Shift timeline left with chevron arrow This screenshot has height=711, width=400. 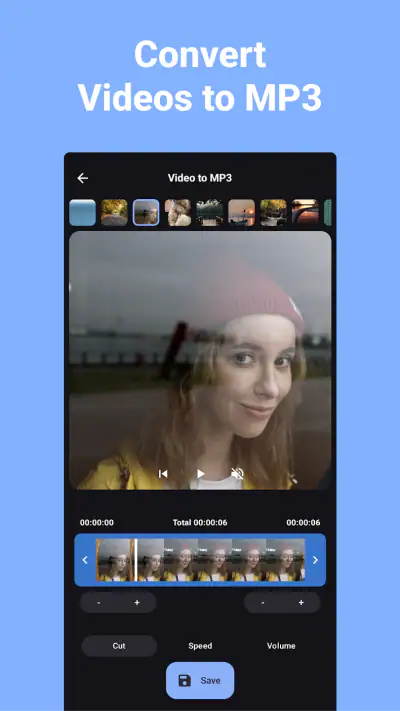tap(85, 560)
